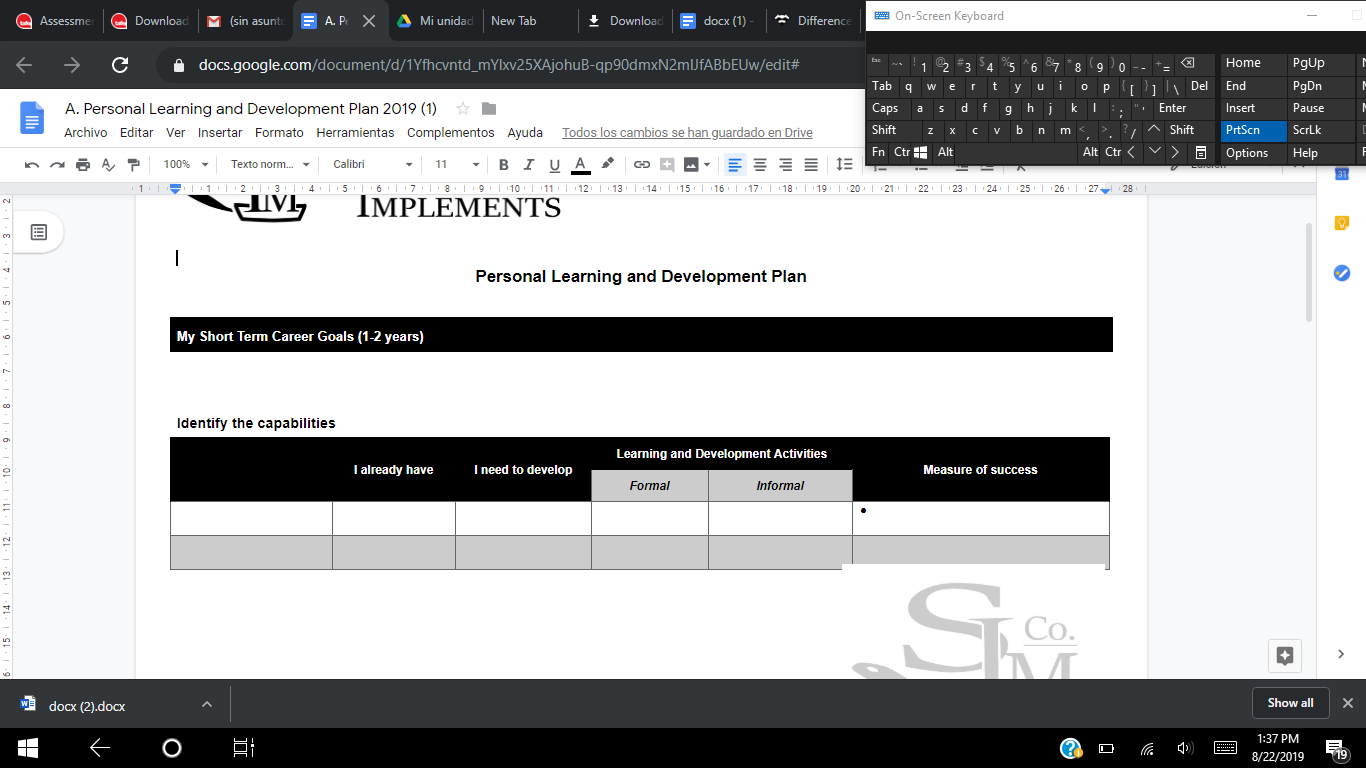The image size is (1366, 768).
Task: Click PrtScn key on On-Screen Keyboard
Action: coord(1254,130)
